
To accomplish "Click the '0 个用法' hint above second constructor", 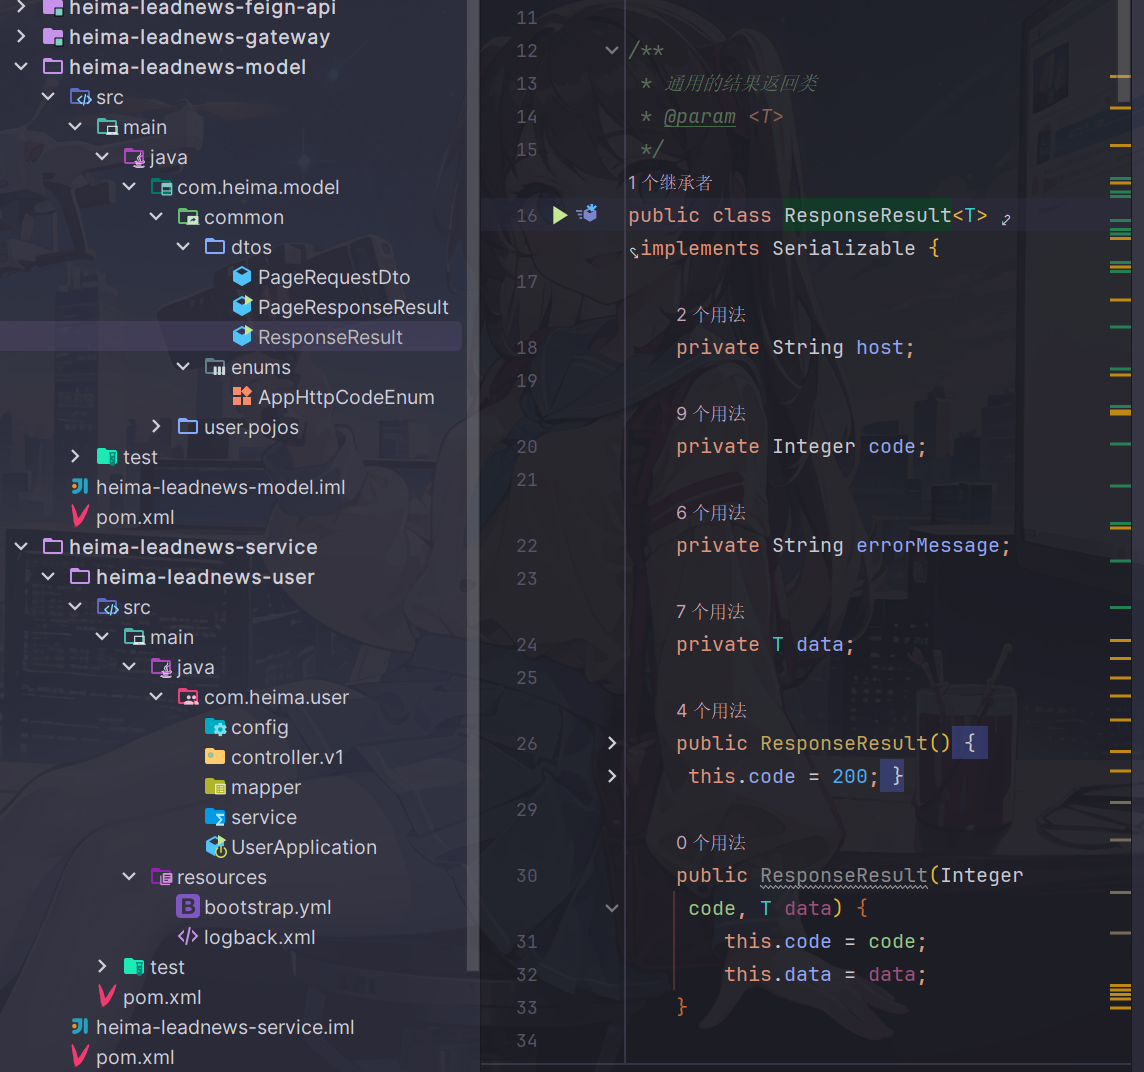I will click(x=711, y=842).
